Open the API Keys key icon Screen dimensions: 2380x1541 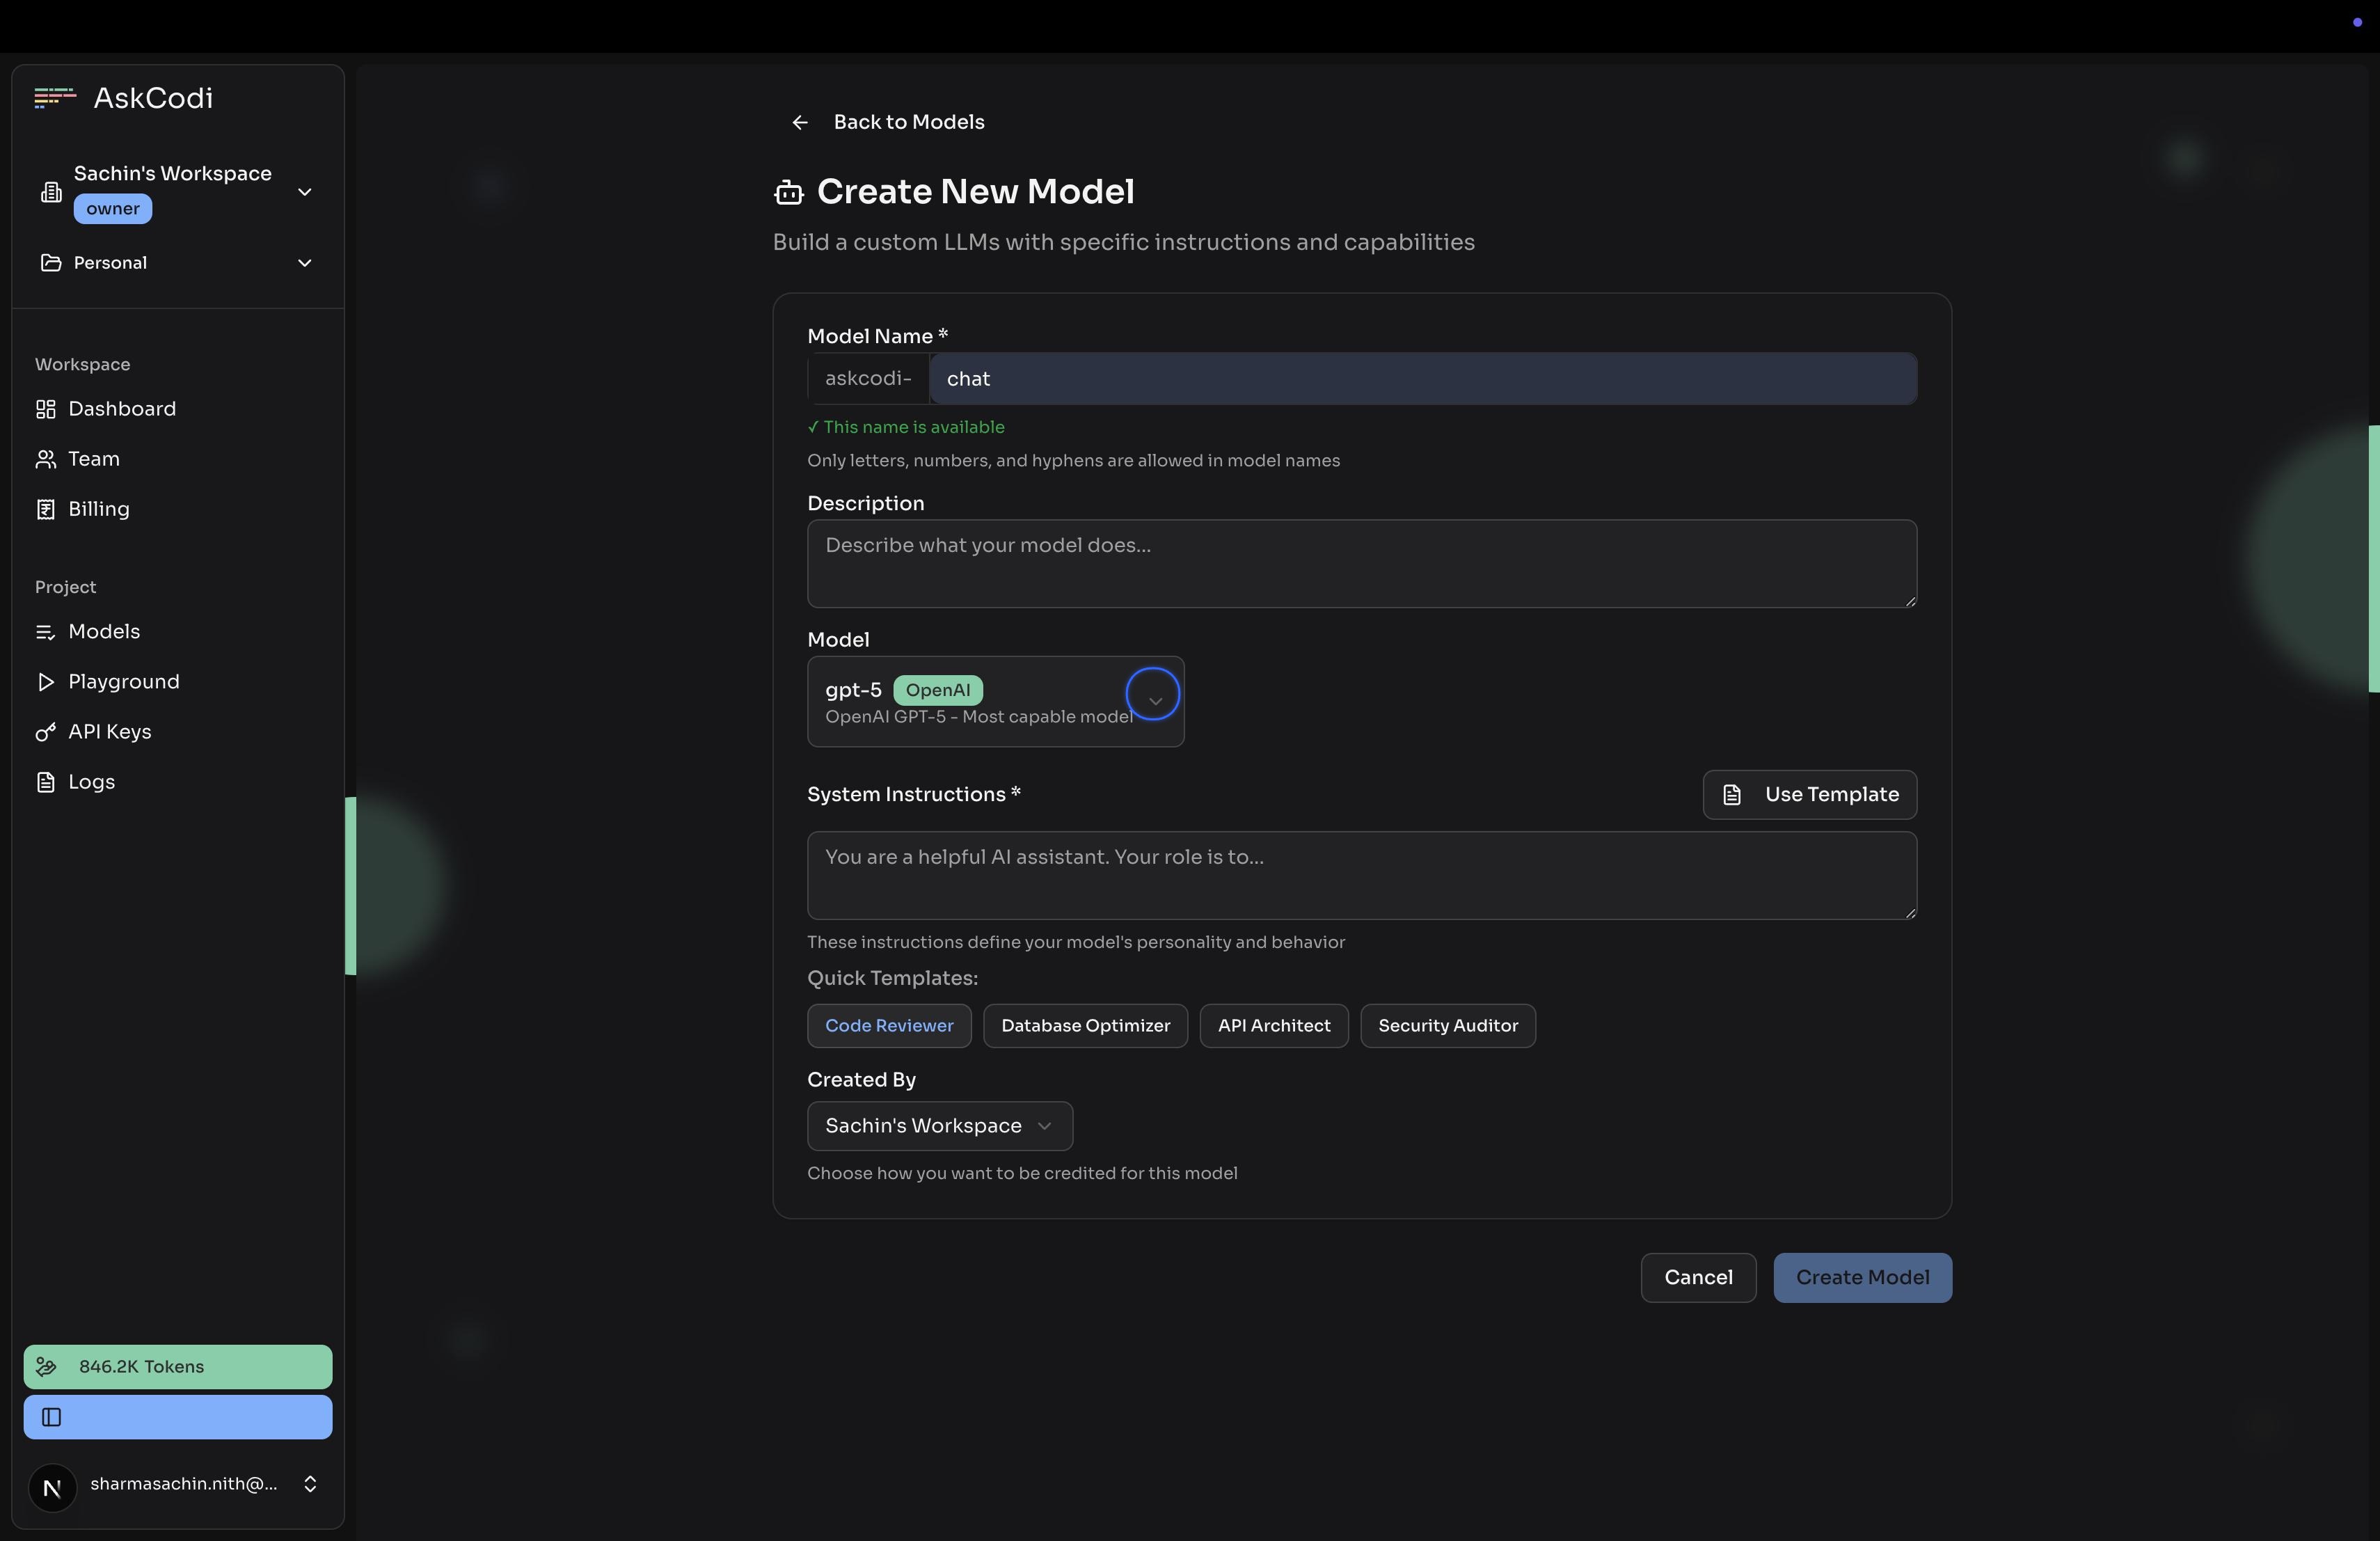click(x=46, y=732)
